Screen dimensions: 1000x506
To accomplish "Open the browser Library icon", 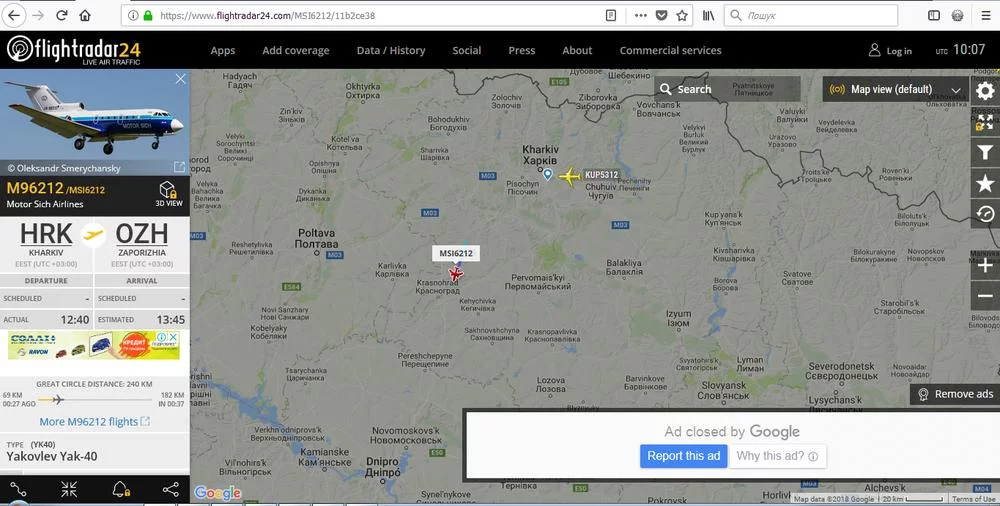I will pos(709,15).
